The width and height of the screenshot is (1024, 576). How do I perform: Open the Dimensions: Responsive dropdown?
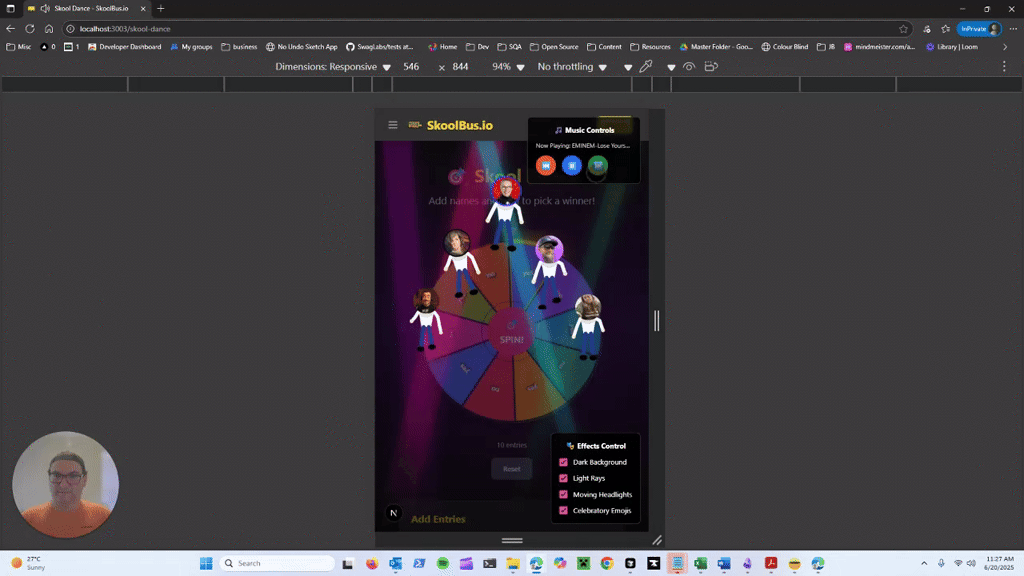333,67
